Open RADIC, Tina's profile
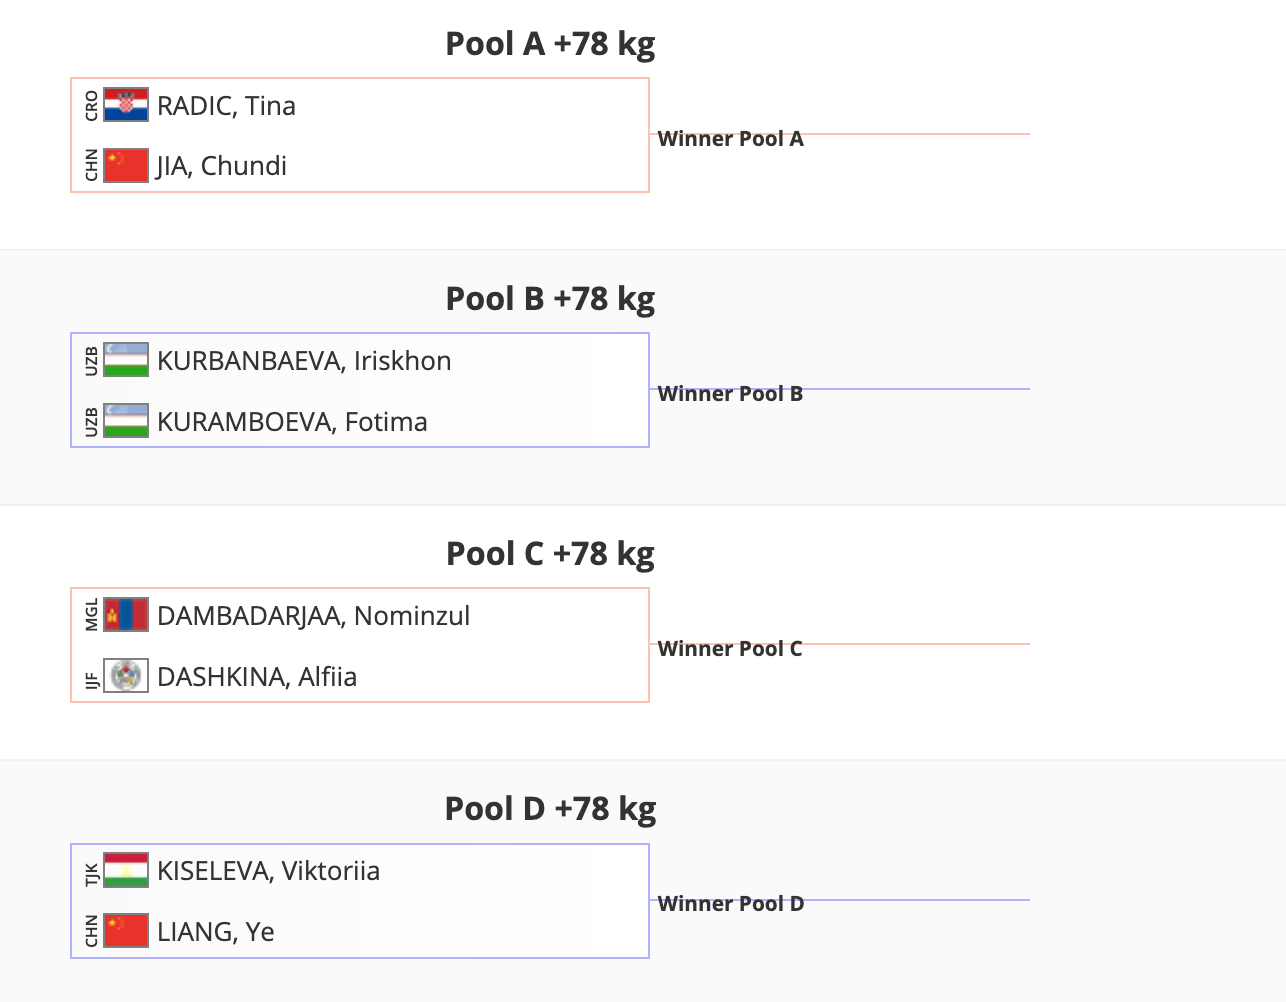The width and height of the screenshot is (1286, 1002). (226, 106)
